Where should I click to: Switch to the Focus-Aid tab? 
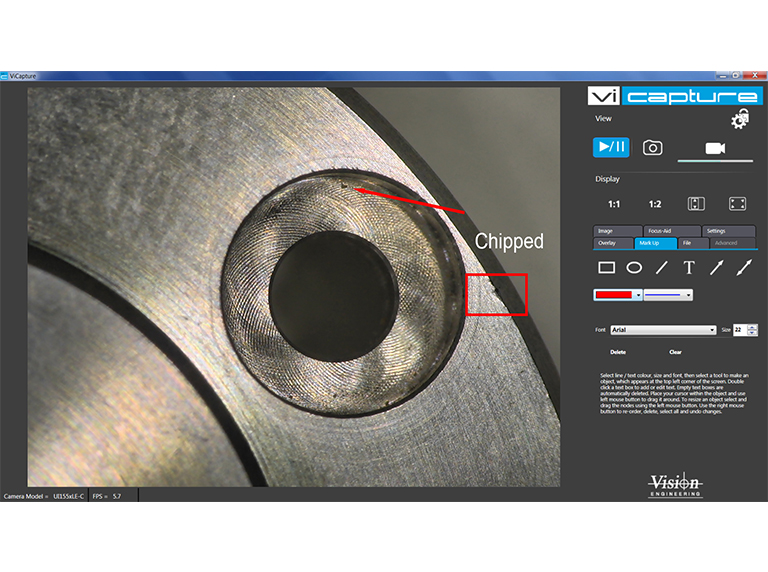658,231
